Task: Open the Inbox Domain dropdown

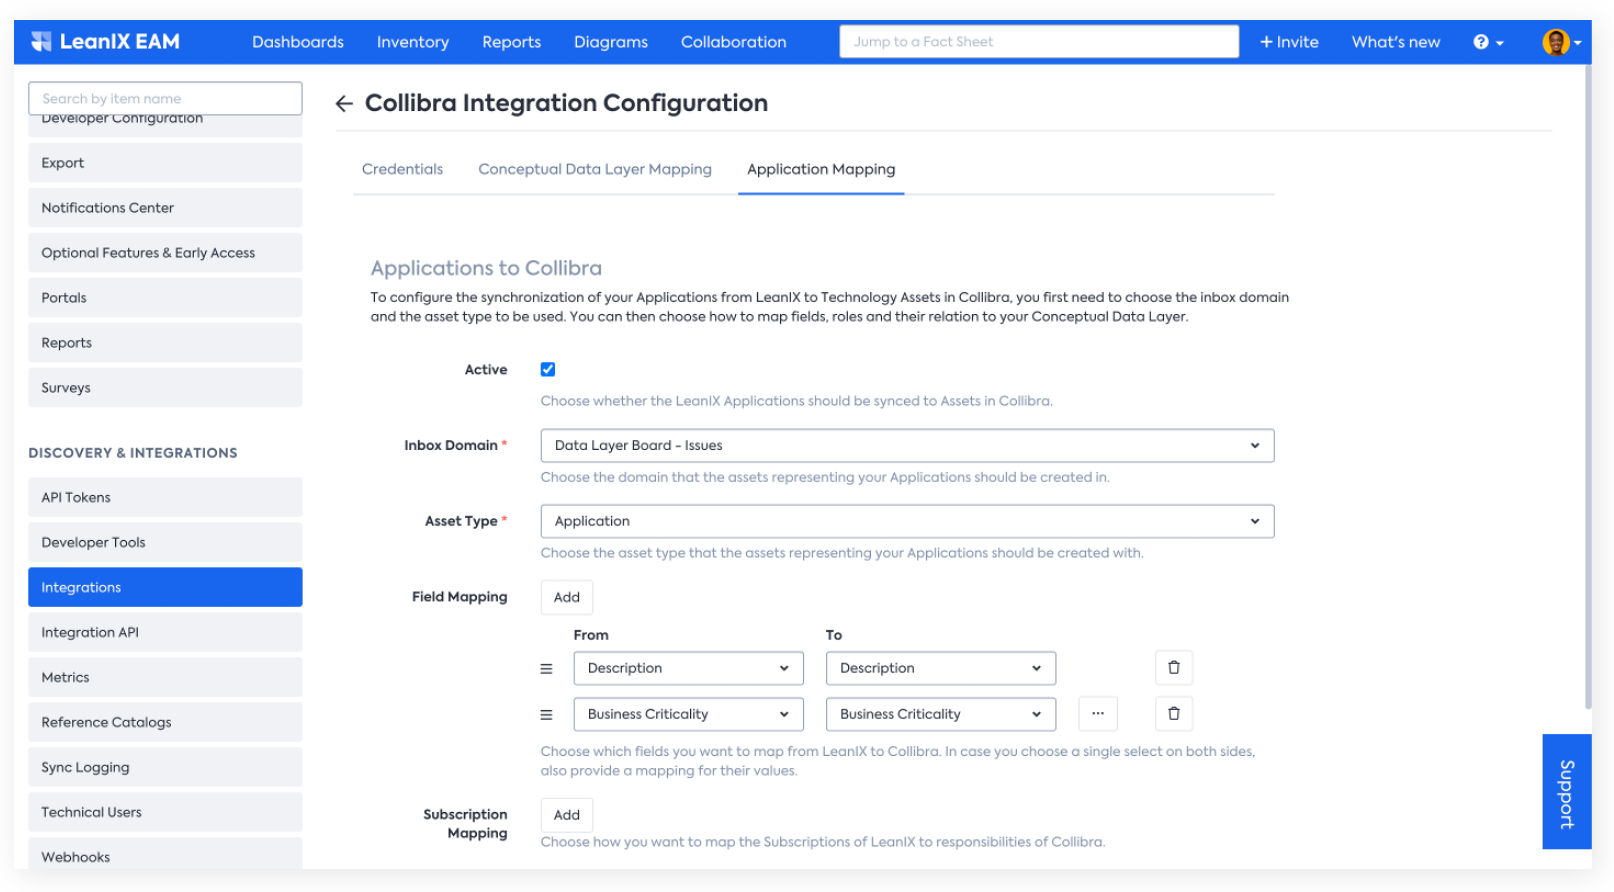Action: click(907, 446)
